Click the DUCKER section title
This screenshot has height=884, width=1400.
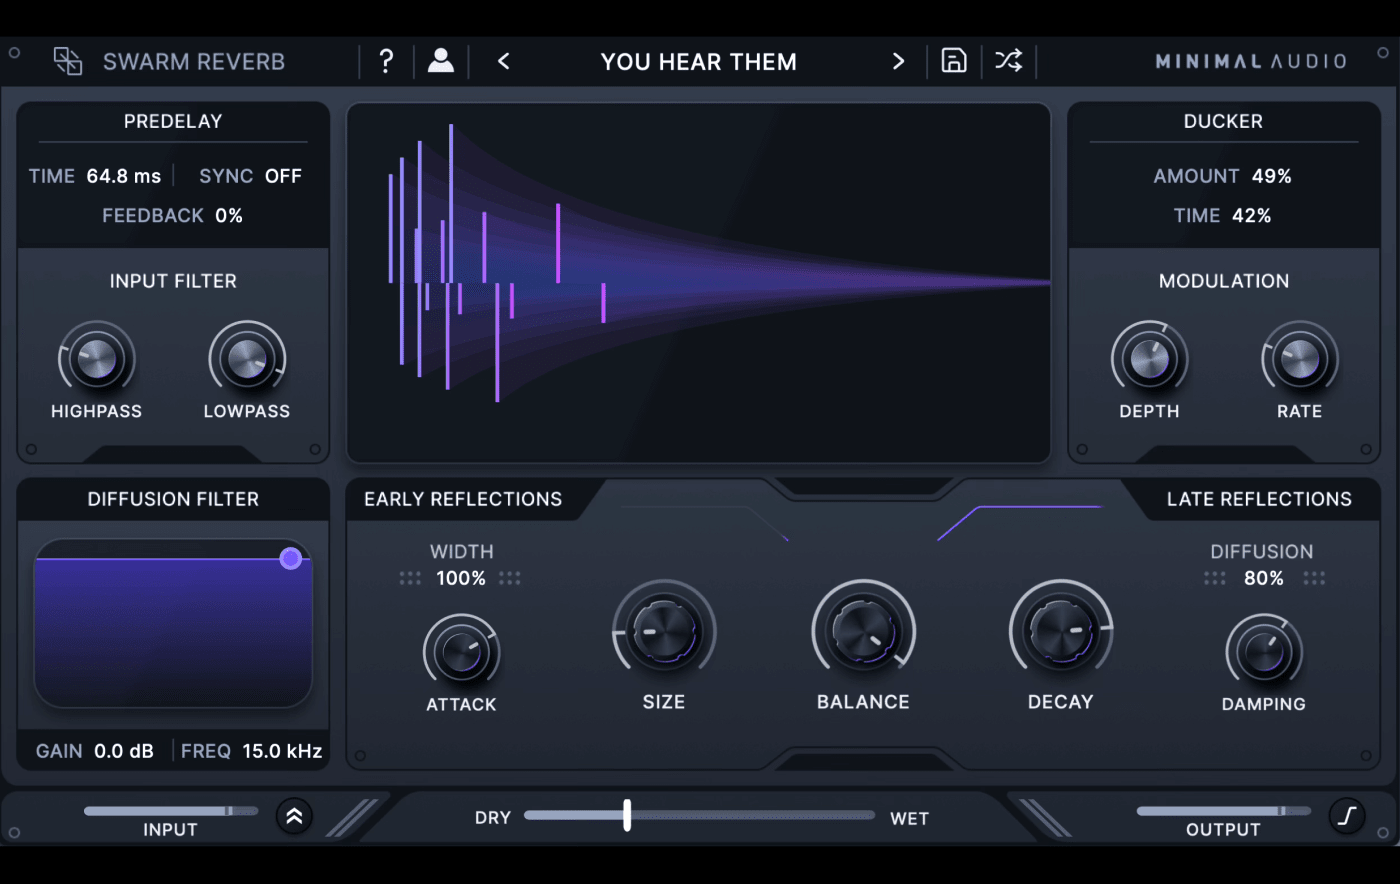(x=1223, y=121)
